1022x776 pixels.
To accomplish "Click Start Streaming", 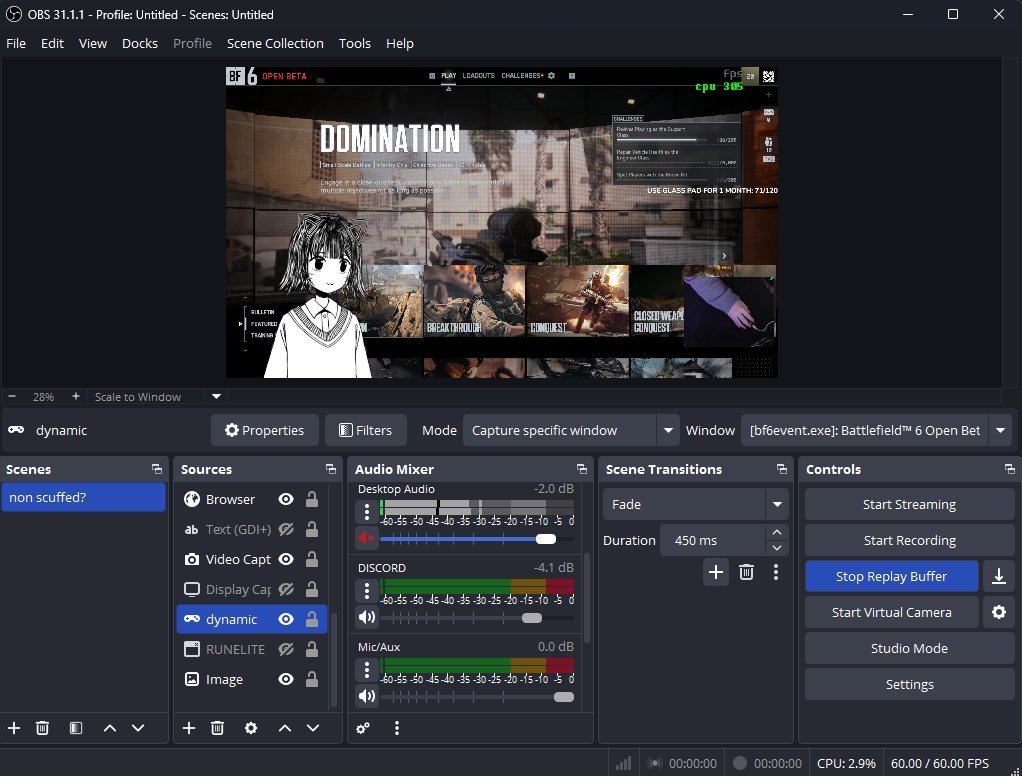I will [x=909, y=504].
